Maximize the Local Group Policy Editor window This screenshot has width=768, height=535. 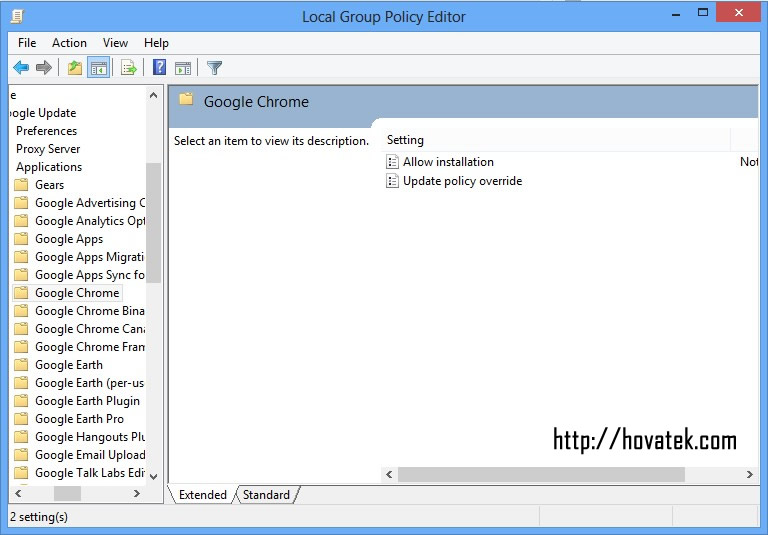[703, 13]
